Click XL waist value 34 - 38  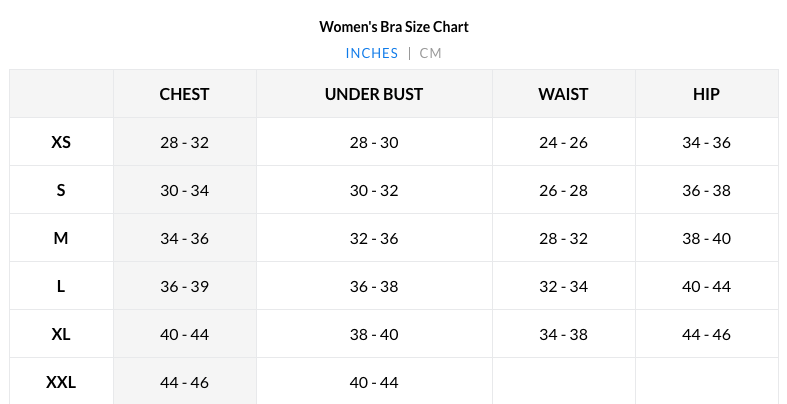click(563, 334)
